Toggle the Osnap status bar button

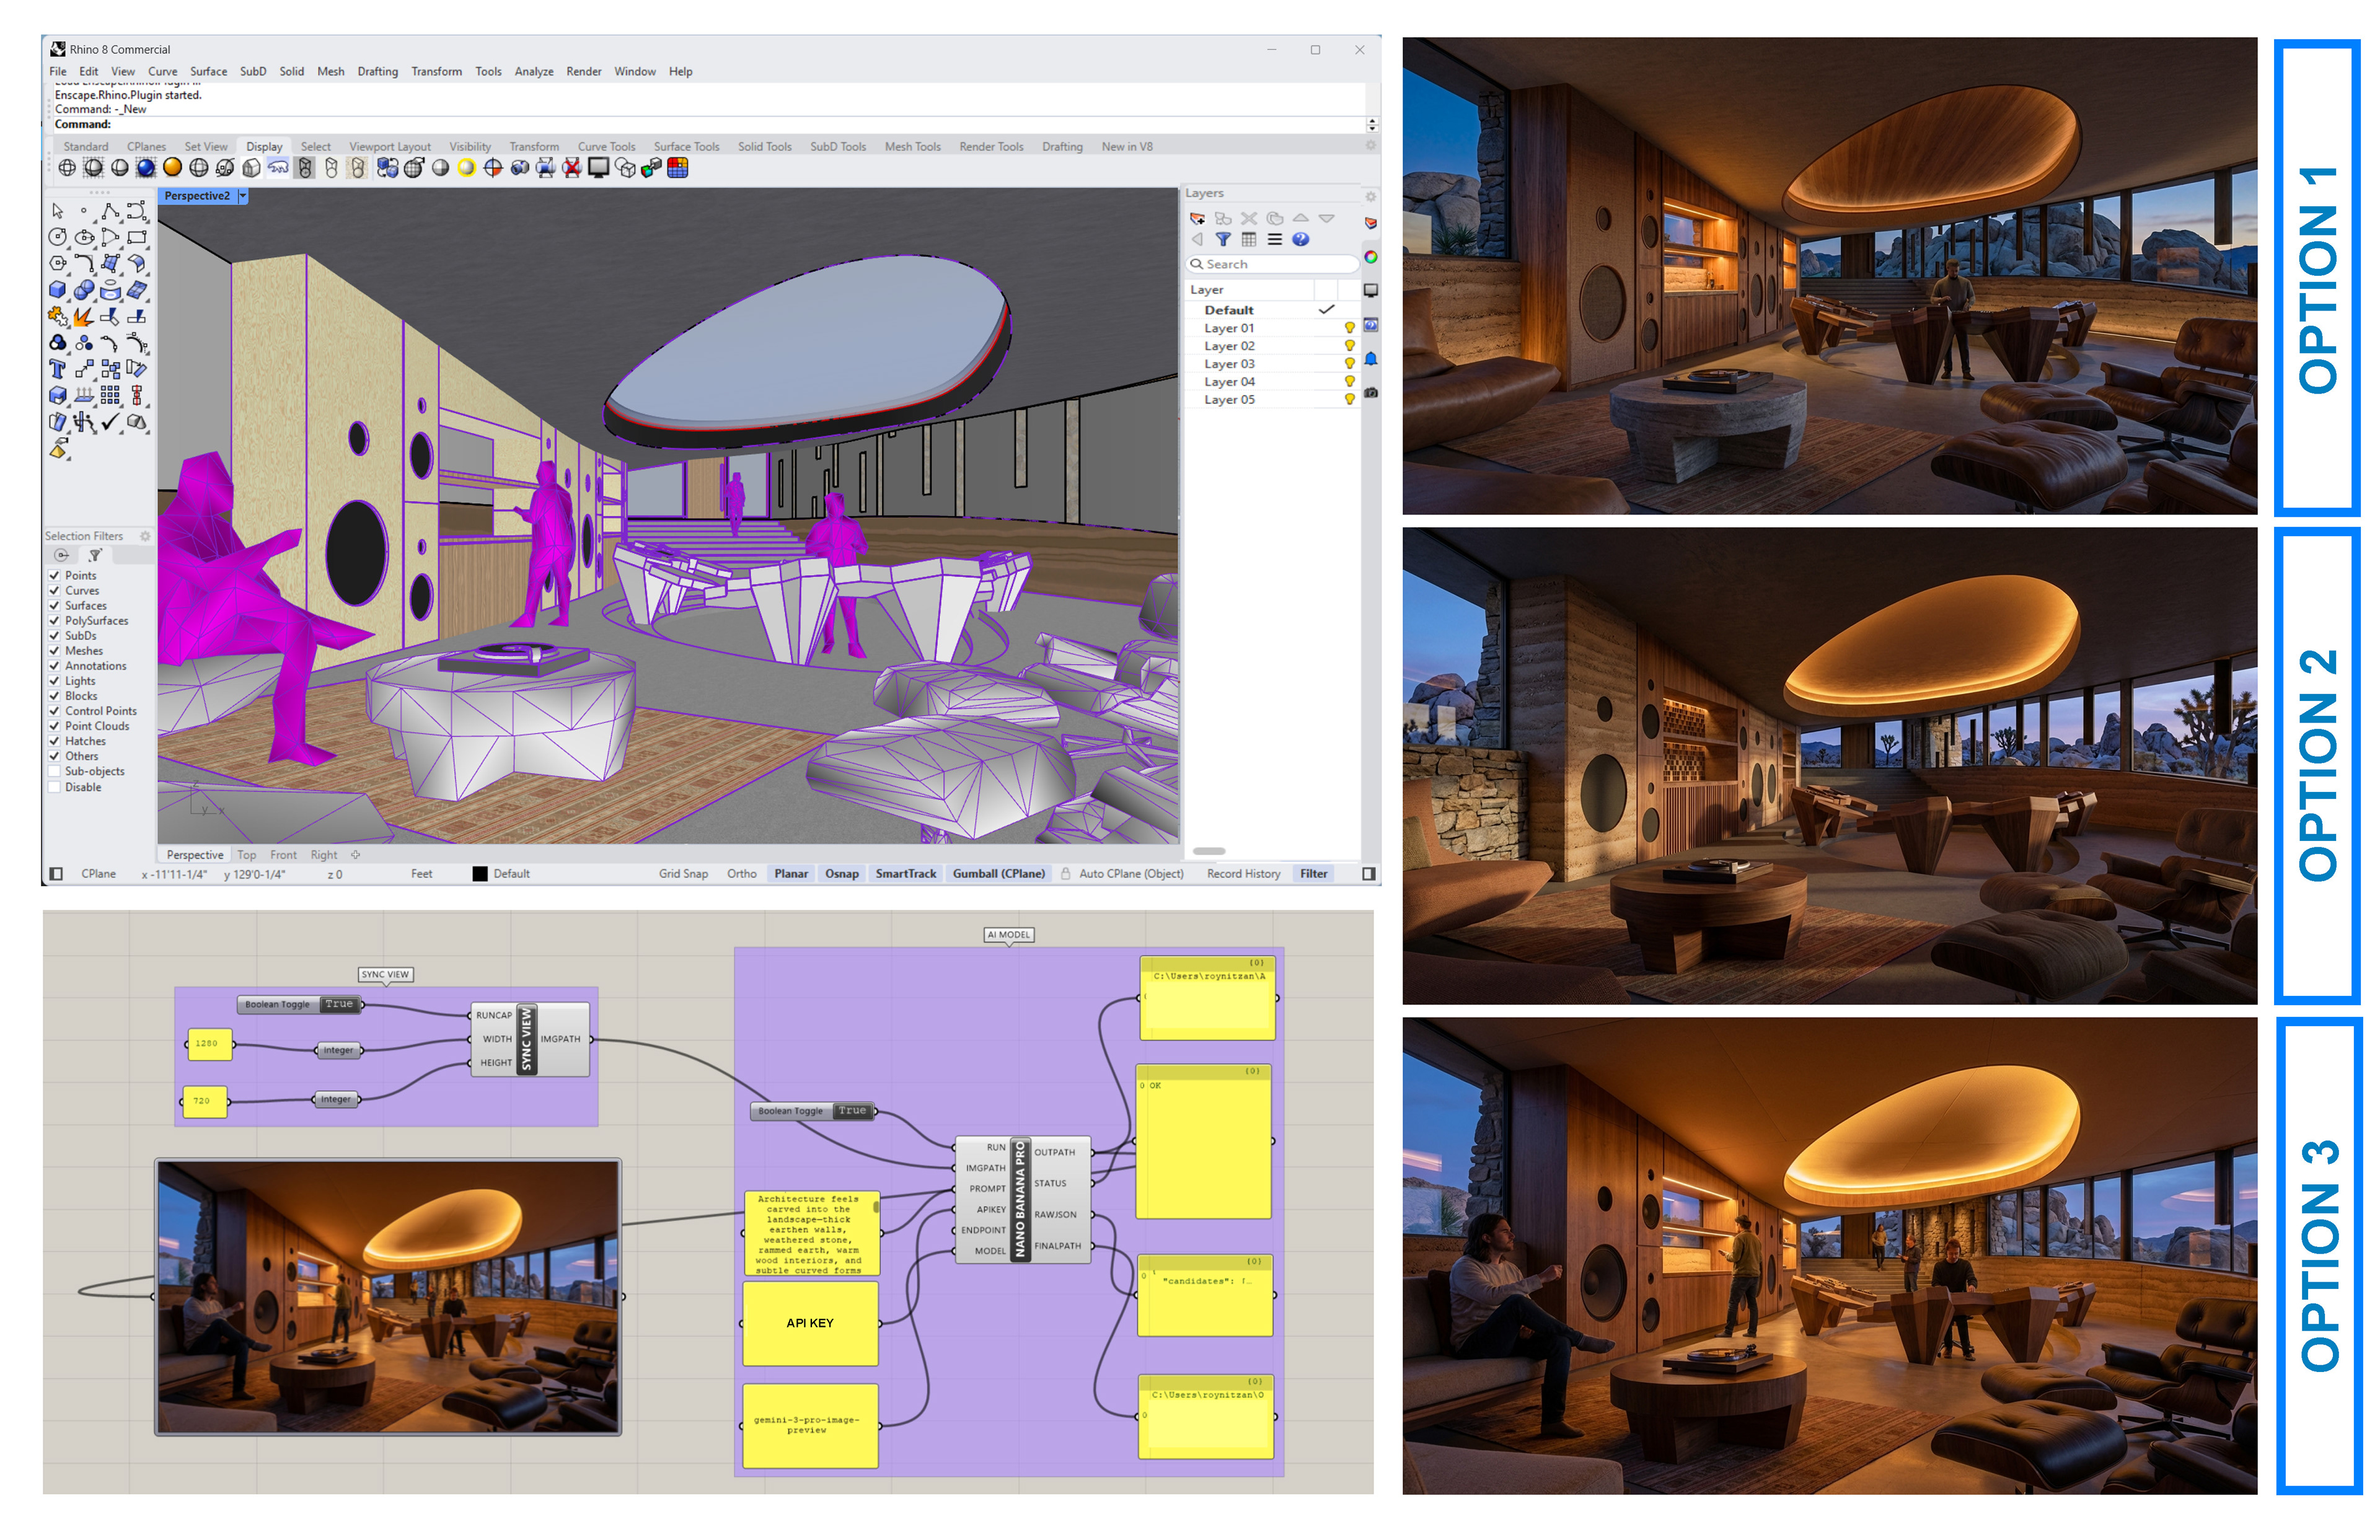point(841,874)
